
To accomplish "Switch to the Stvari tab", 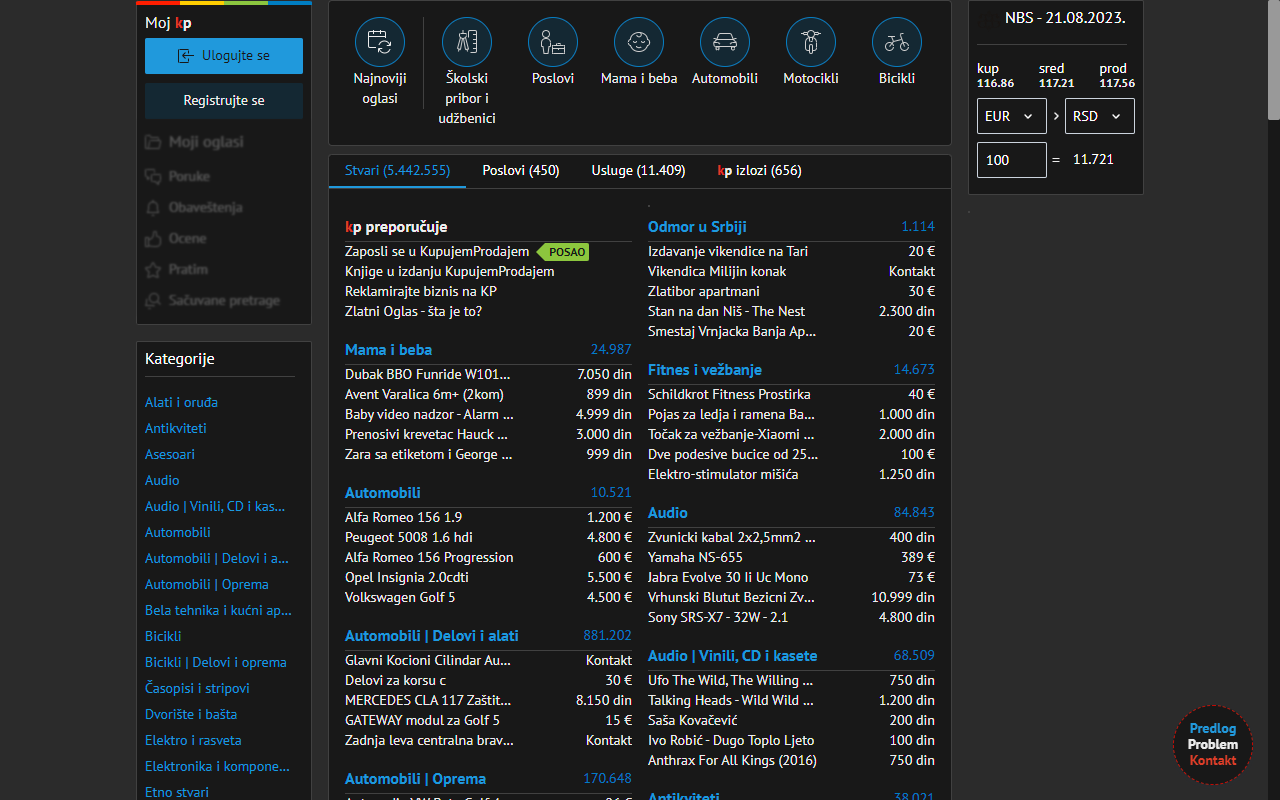I will coord(397,170).
